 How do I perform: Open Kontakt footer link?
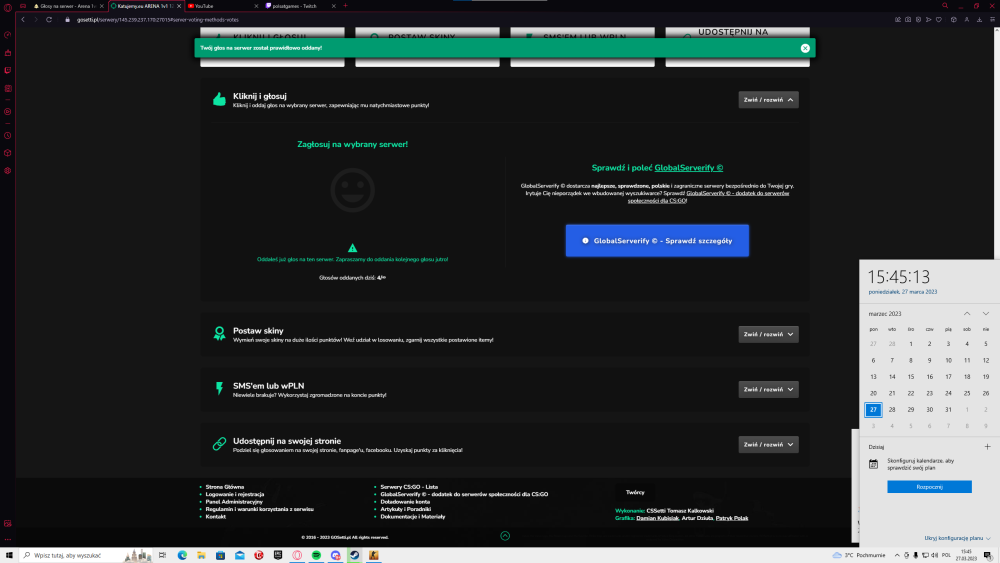(x=216, y=516)
